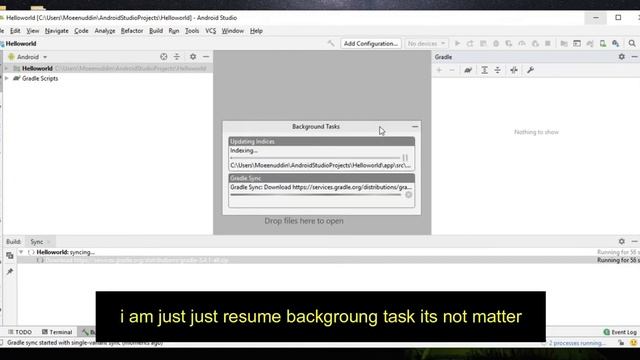Click the Search Everywhere magnifier icon
Screen dimensions: 640x360
click(632, 43)
